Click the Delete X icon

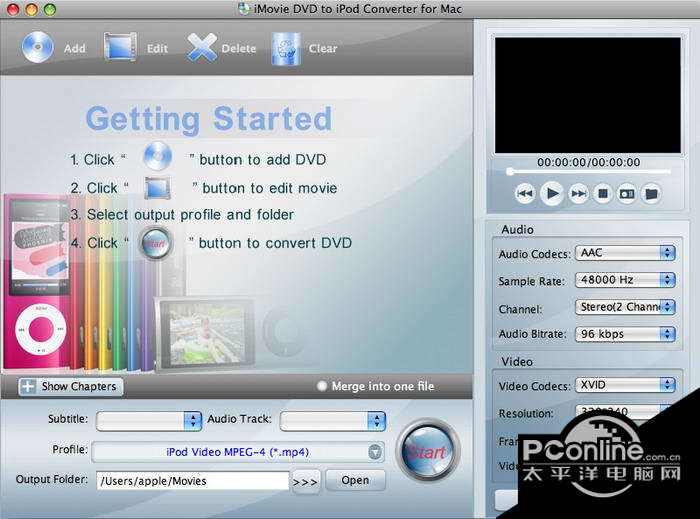[x=202, y=47]
